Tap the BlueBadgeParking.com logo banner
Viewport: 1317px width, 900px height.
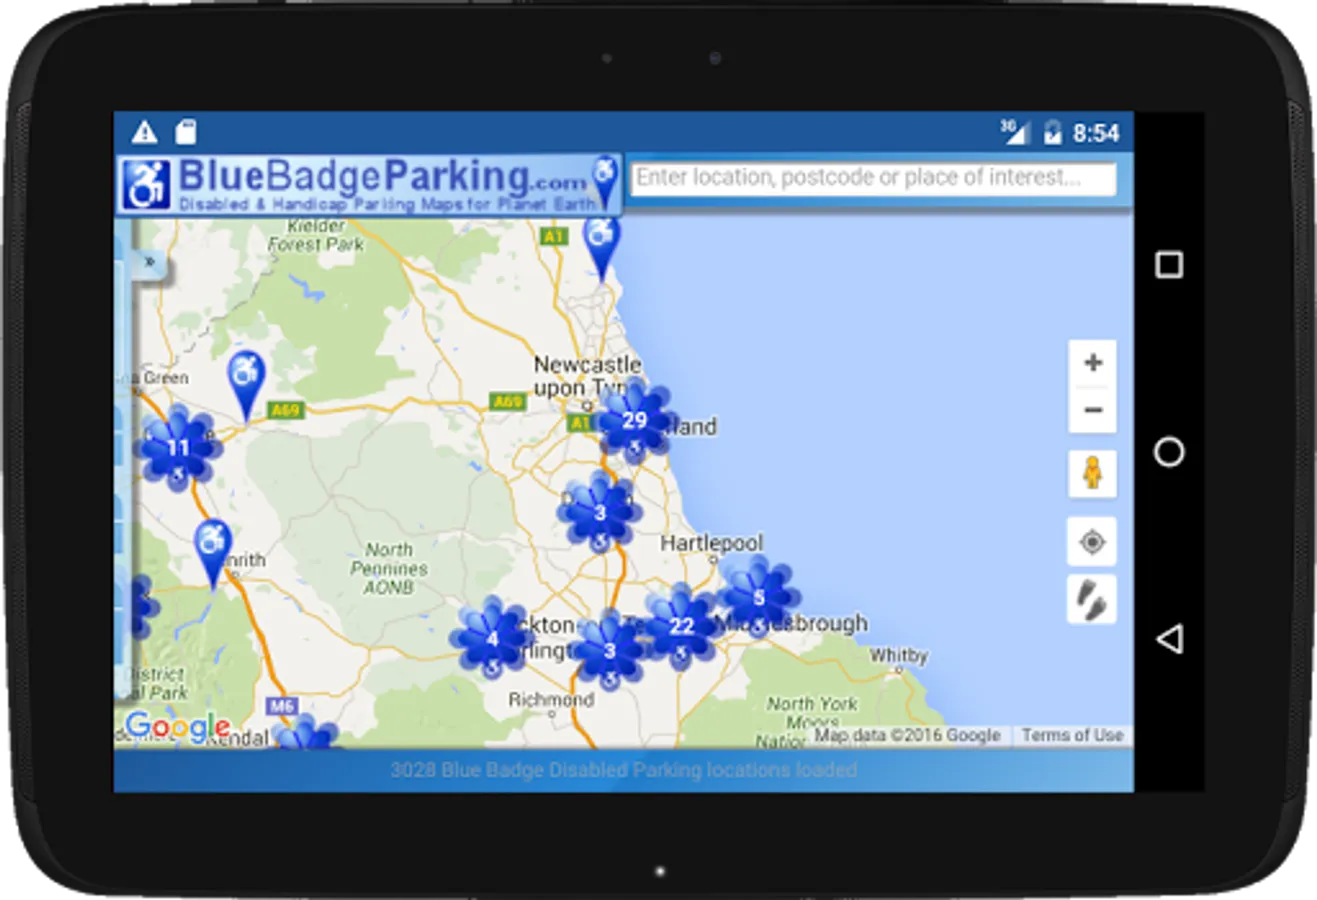pos(369,183)
